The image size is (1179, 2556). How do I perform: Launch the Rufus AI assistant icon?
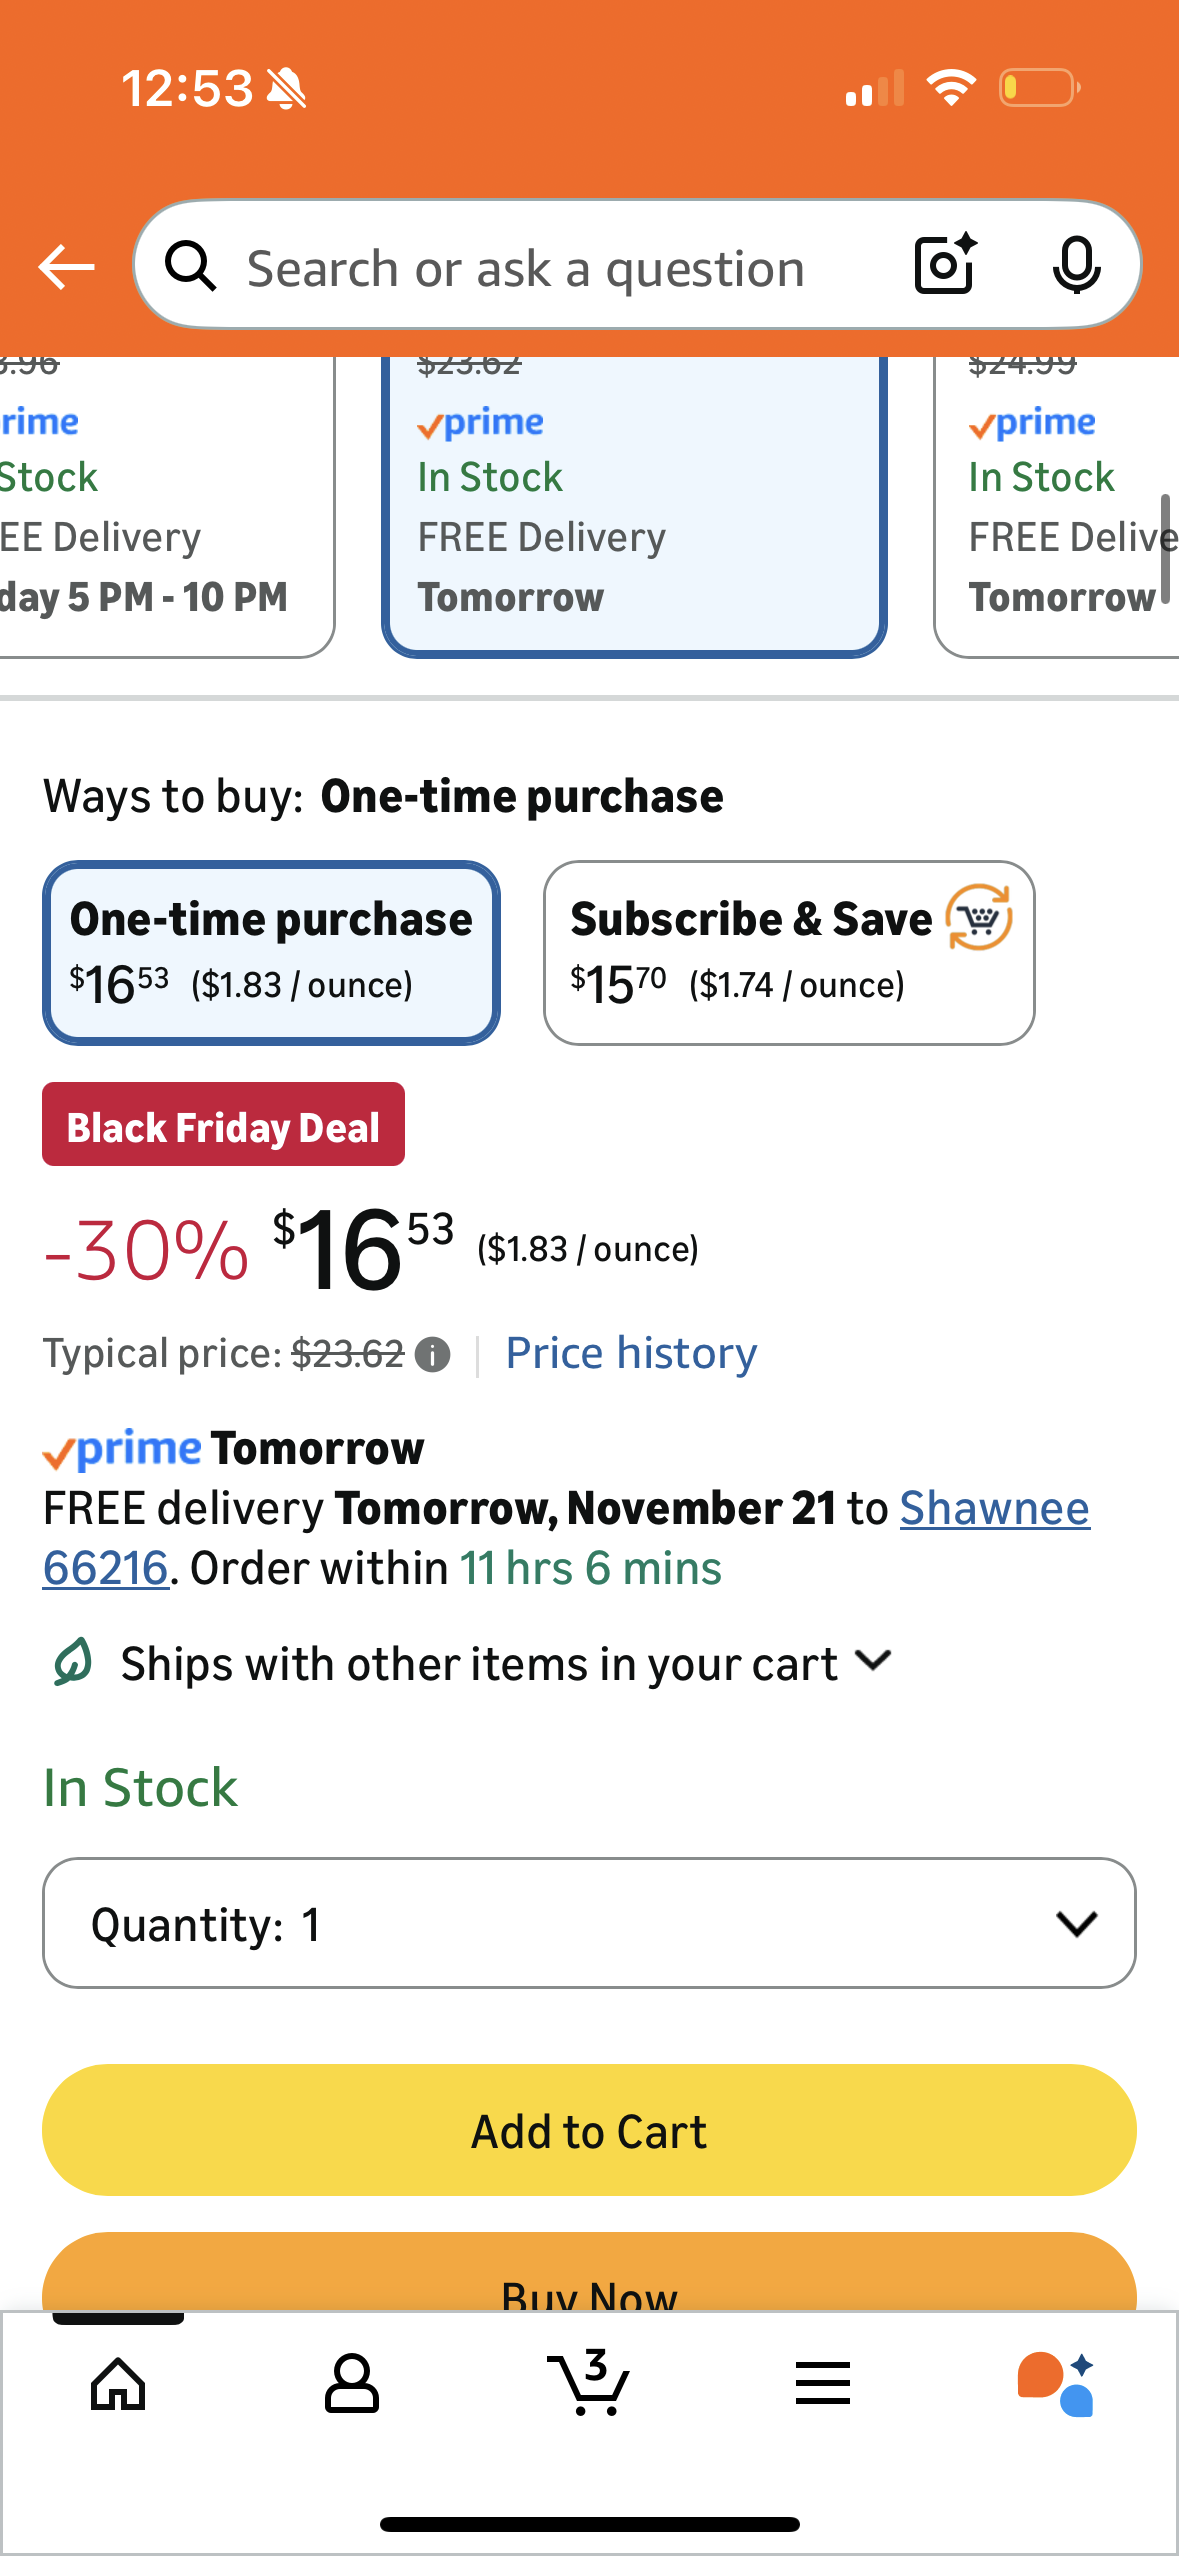1056,2384
